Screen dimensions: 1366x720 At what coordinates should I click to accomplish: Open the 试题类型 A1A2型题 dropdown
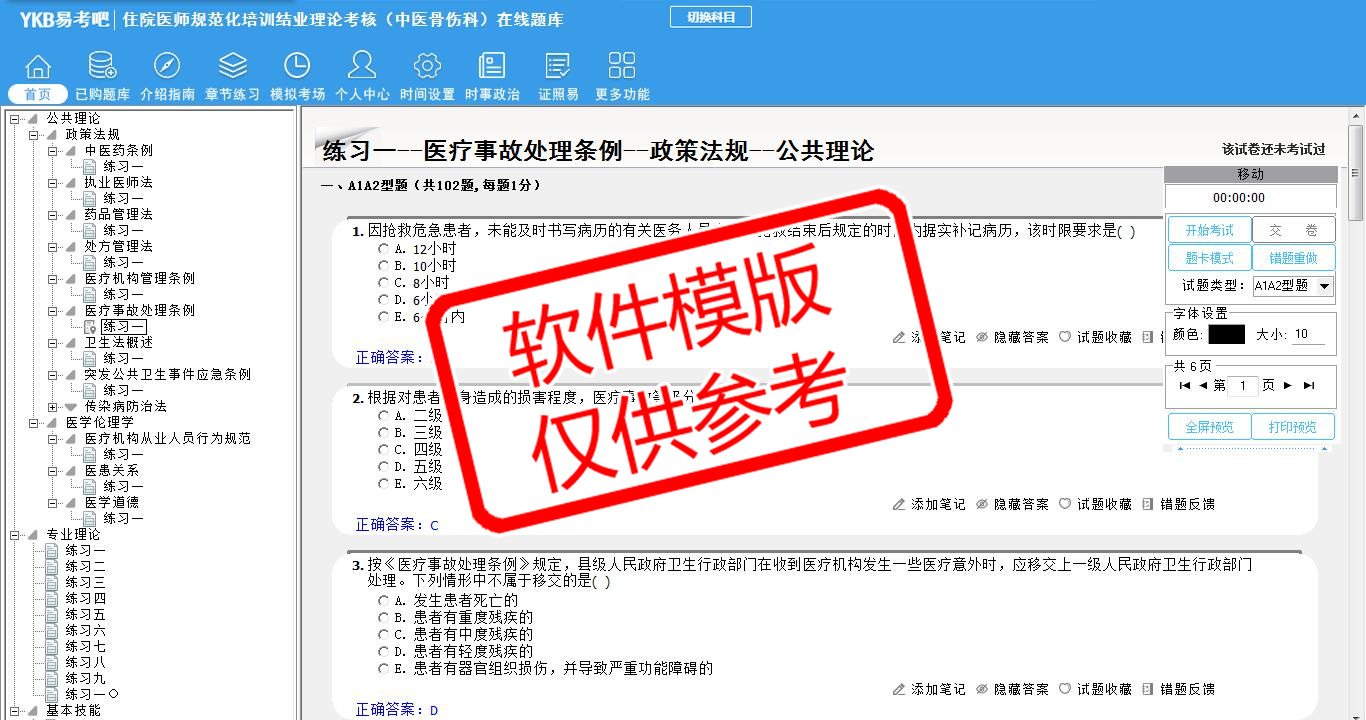pos(1292,286)
